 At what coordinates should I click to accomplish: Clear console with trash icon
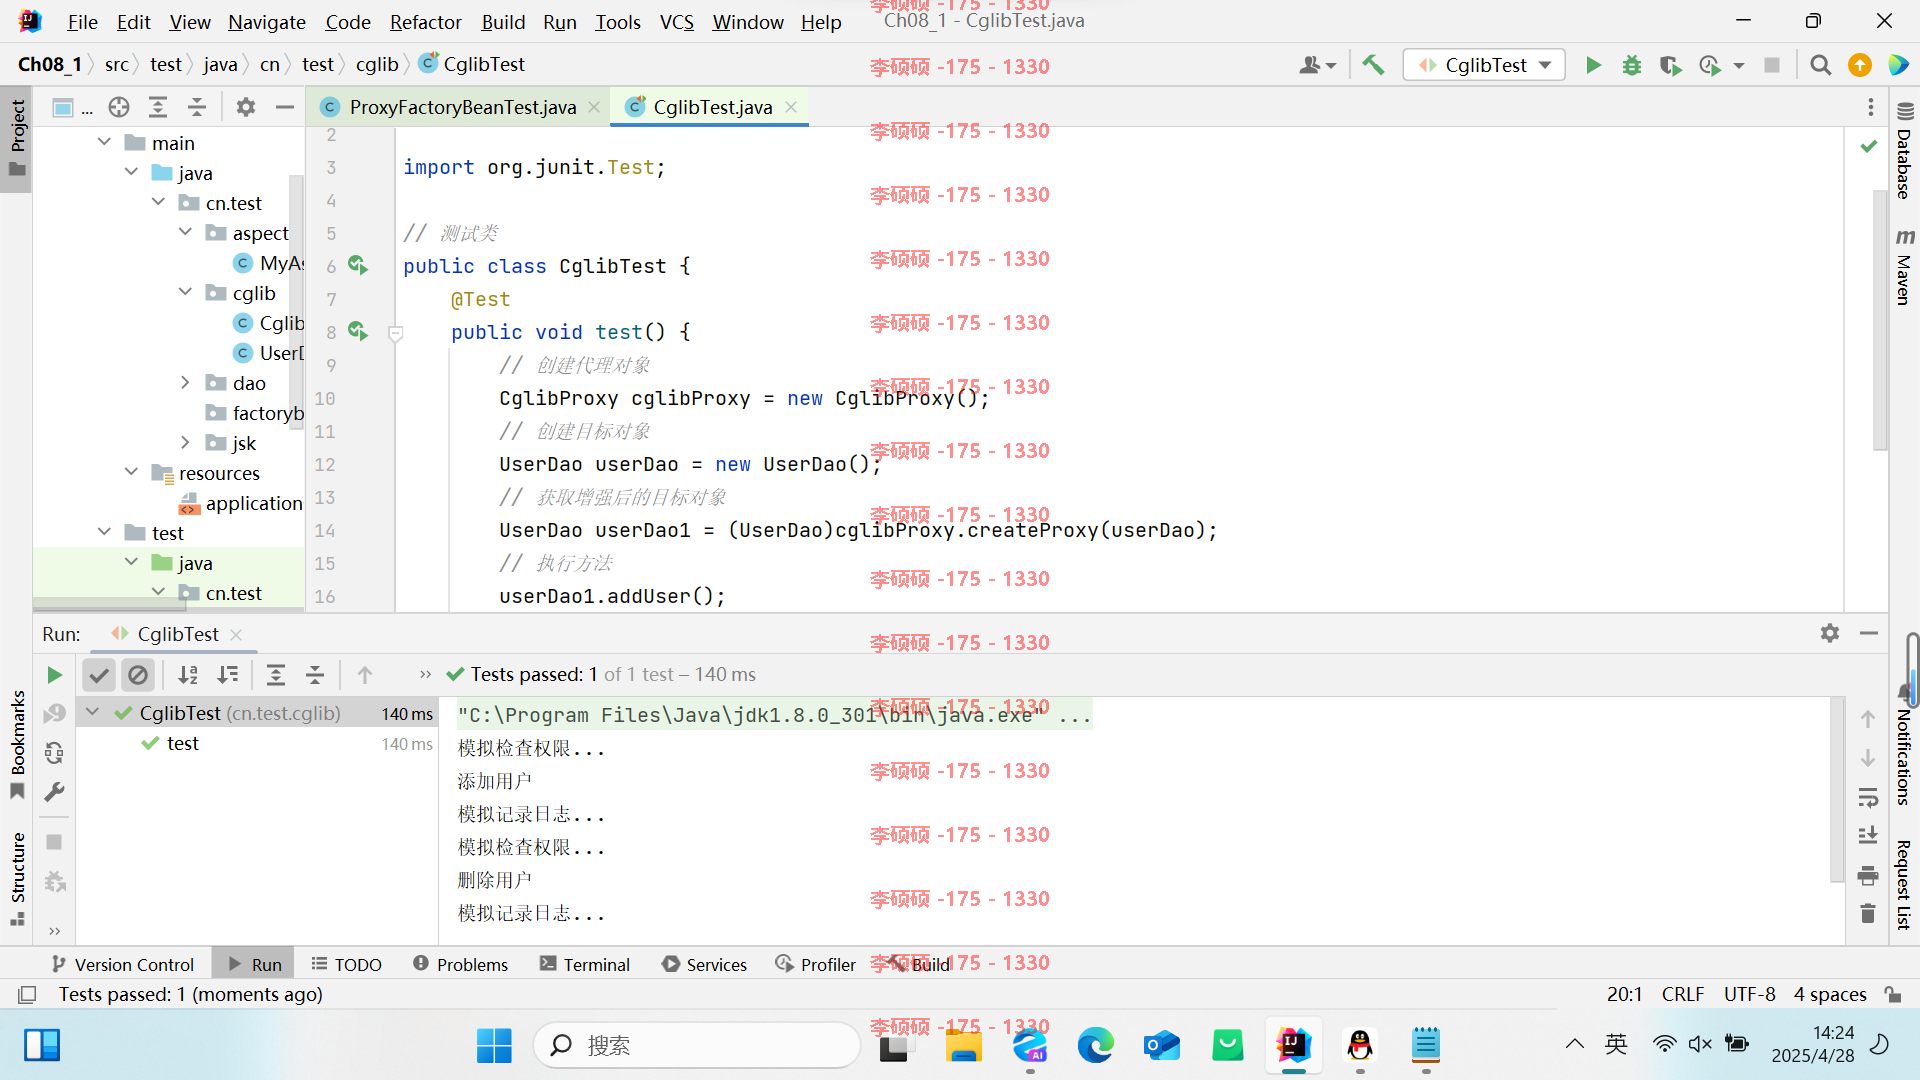coord(1868,913)
